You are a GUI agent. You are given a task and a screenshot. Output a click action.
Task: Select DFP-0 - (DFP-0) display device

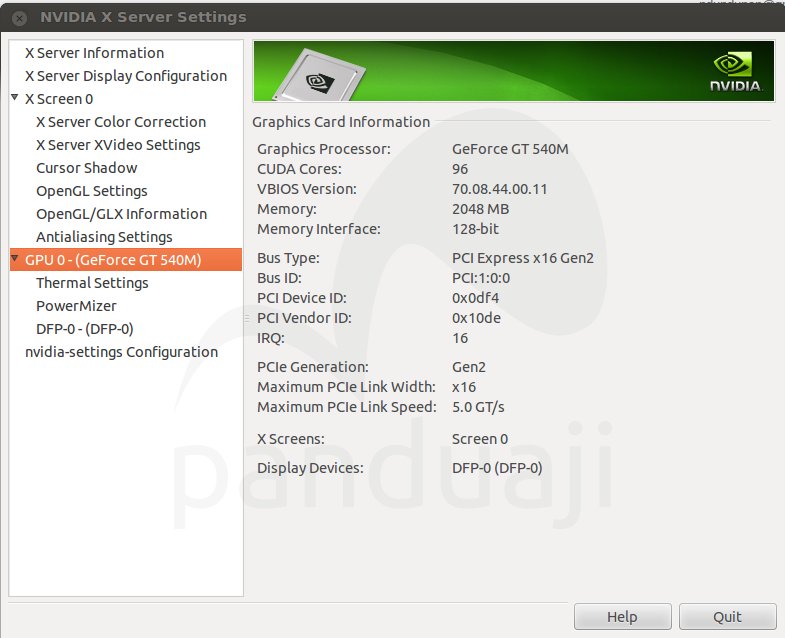[x=85, y=330]
